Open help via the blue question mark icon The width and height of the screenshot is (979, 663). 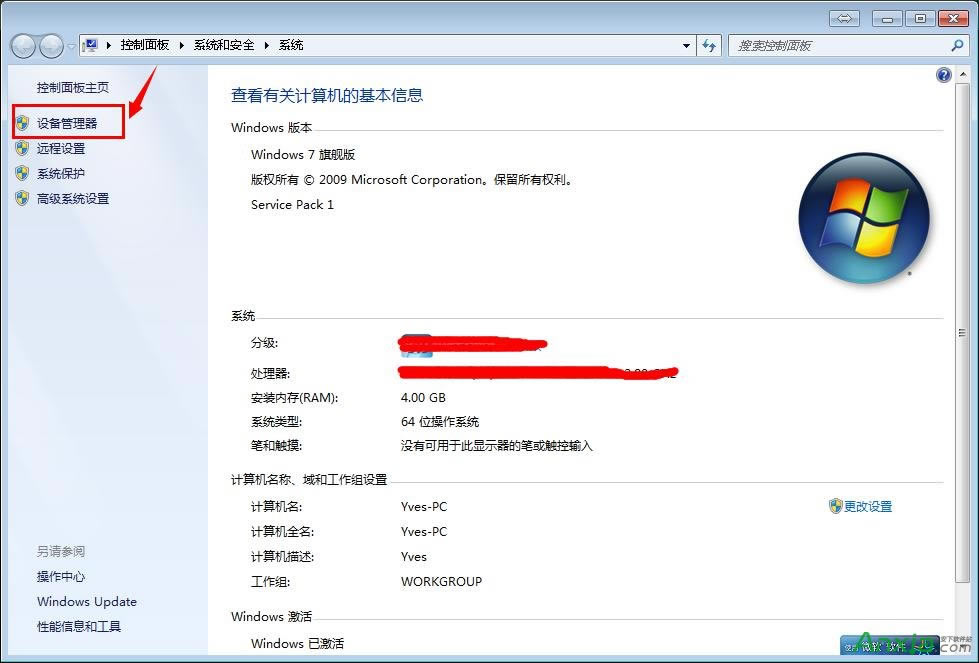pyautogui.click(x=943, y=76)
